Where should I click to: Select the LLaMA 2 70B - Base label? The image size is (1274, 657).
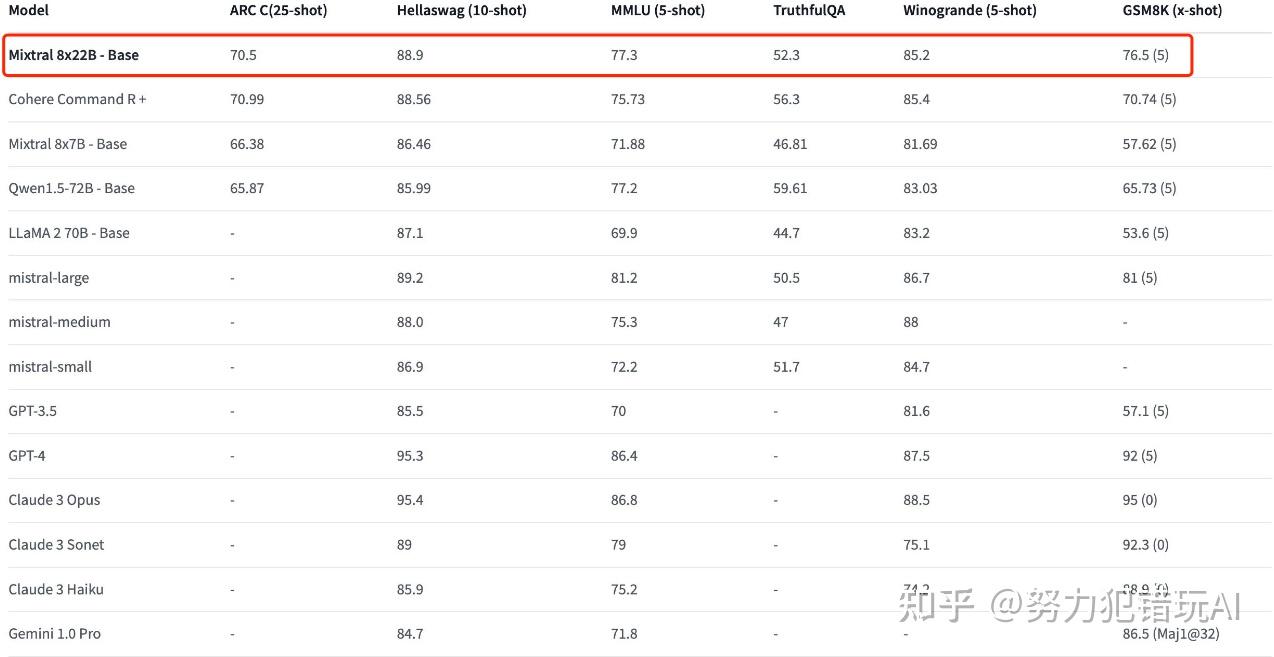[x=69, y=233]
